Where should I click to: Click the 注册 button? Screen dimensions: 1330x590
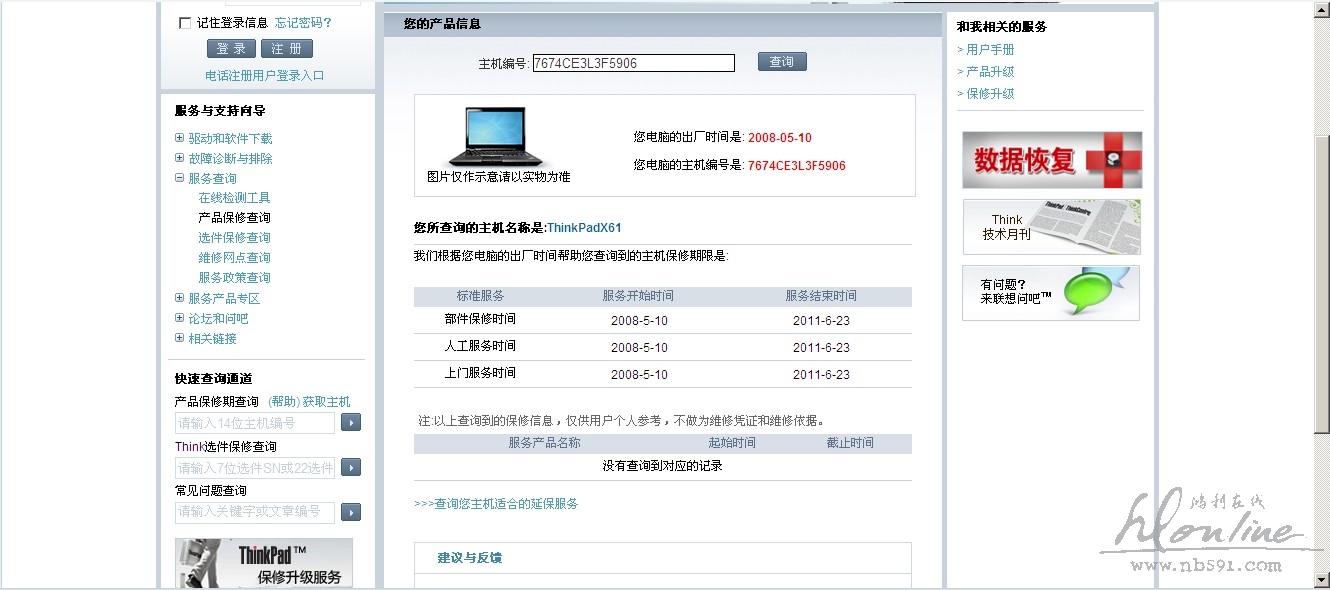pyautogui.click(x=287, y=49)
